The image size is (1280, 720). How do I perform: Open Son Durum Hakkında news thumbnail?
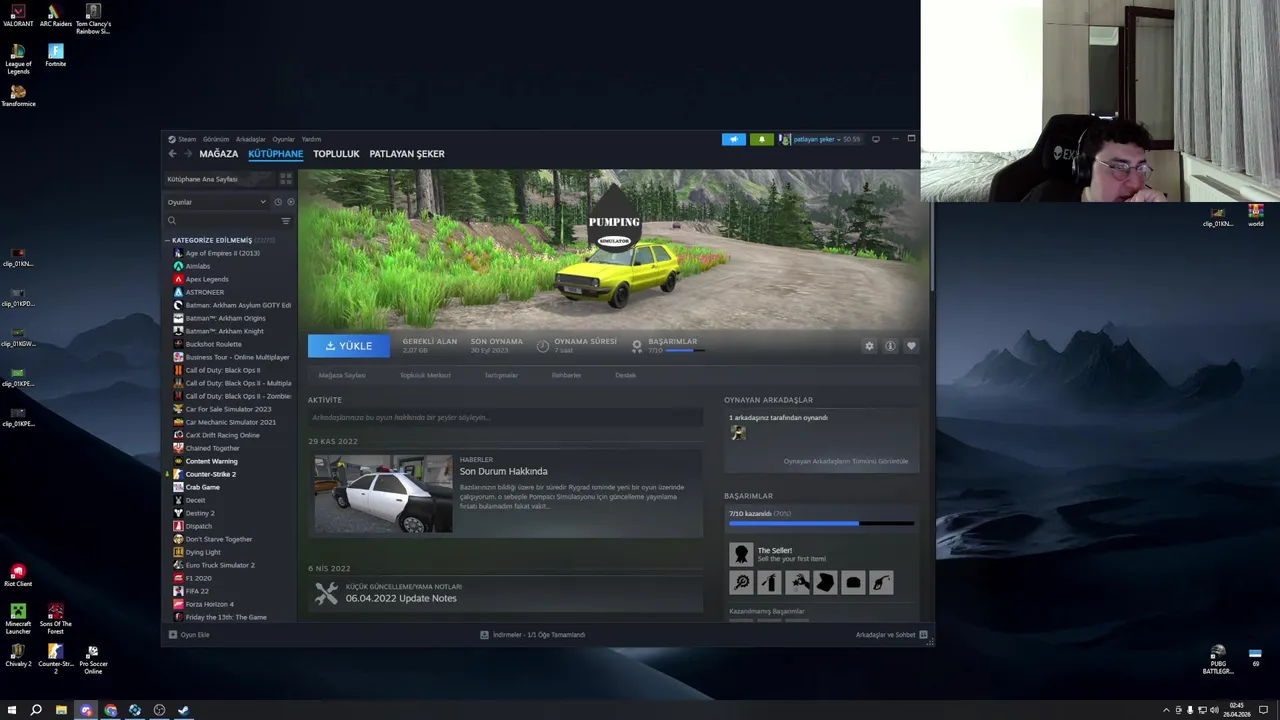(383, 494)
